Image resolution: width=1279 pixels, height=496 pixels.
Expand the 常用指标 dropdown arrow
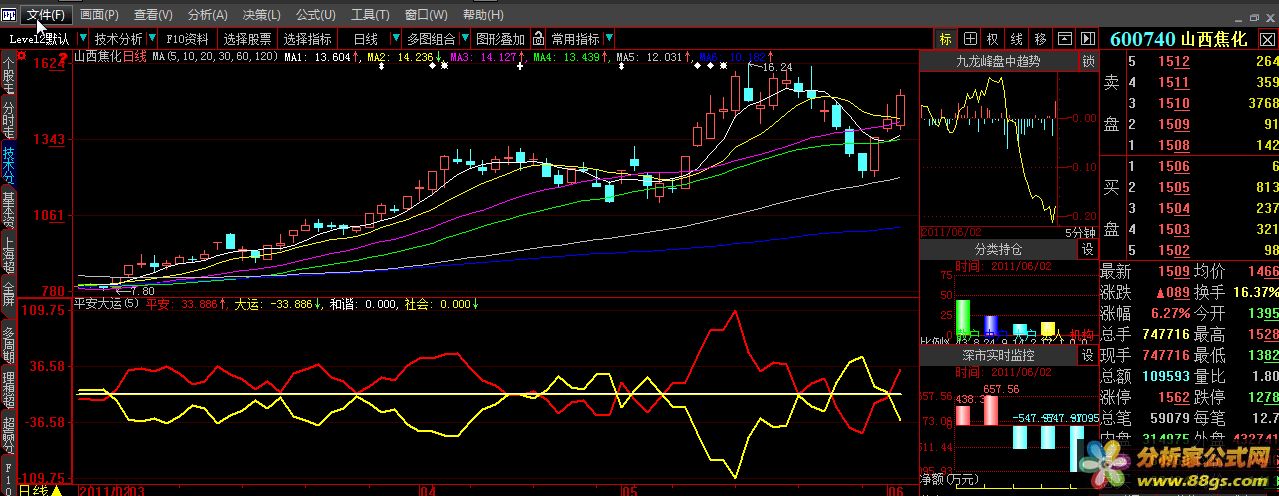[x=607, y=39]
